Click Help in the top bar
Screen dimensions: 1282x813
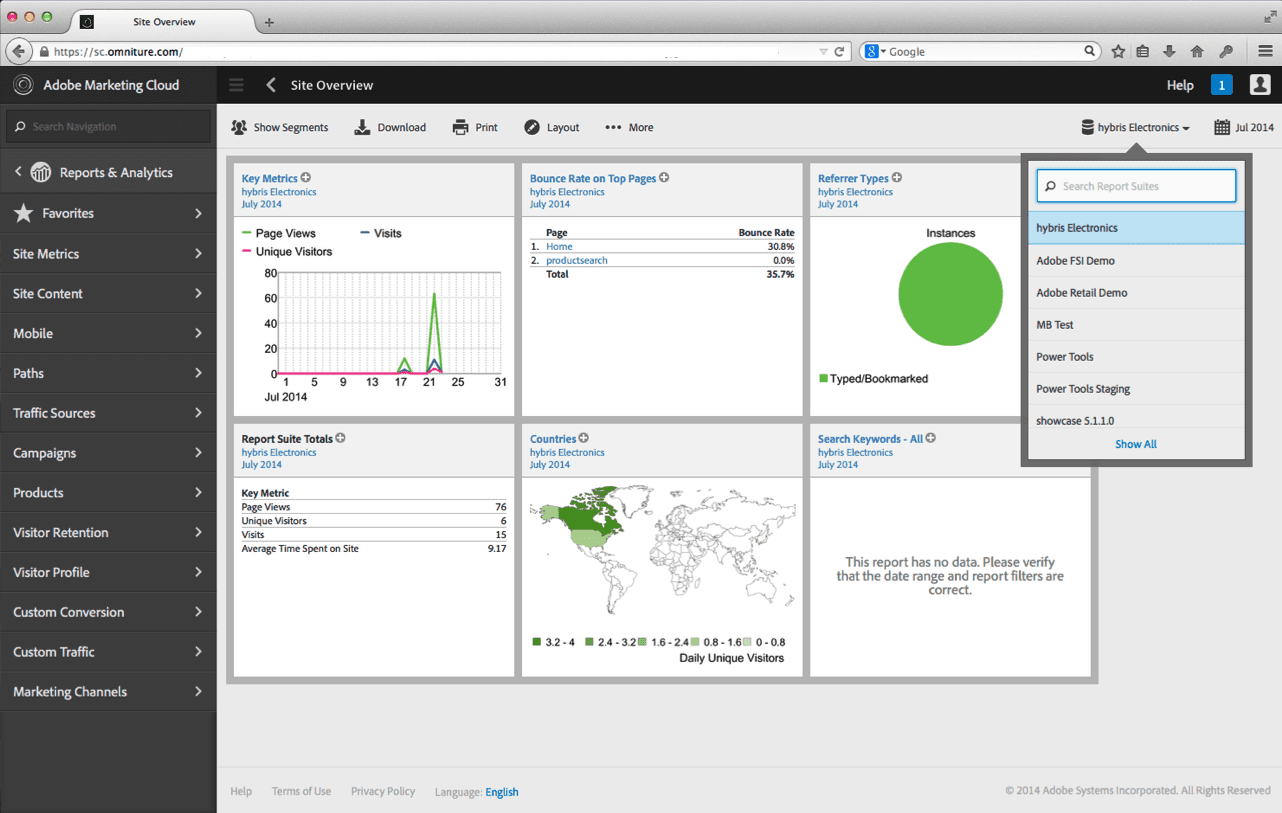click(1180, 85)
